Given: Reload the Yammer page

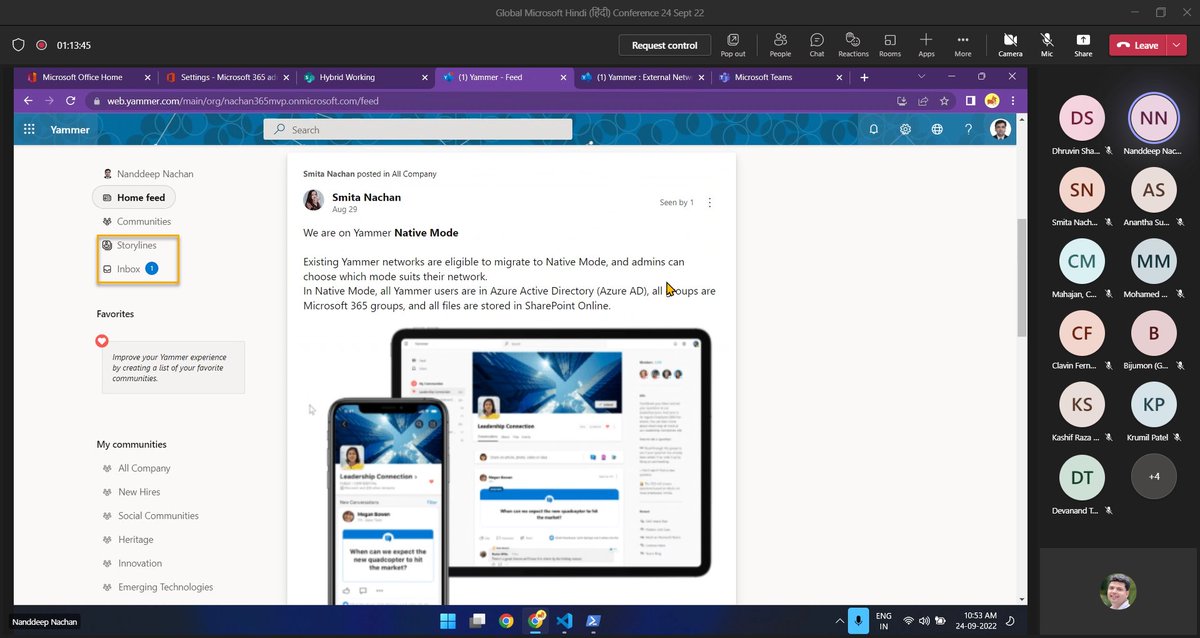Looking at the screenshot, I should pos(71,100).
